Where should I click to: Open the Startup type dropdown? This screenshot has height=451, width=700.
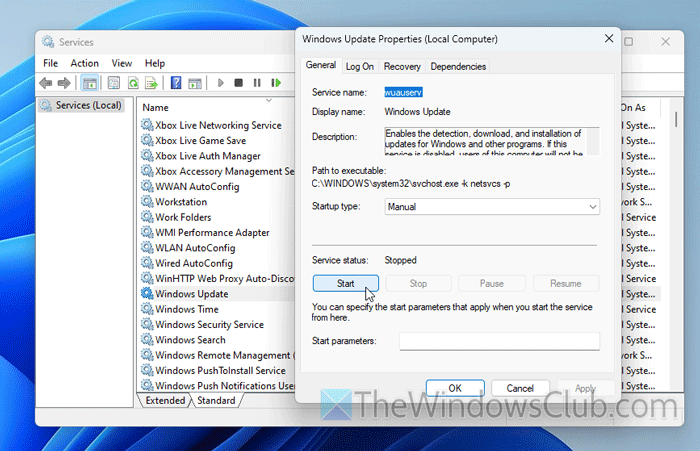492,207
